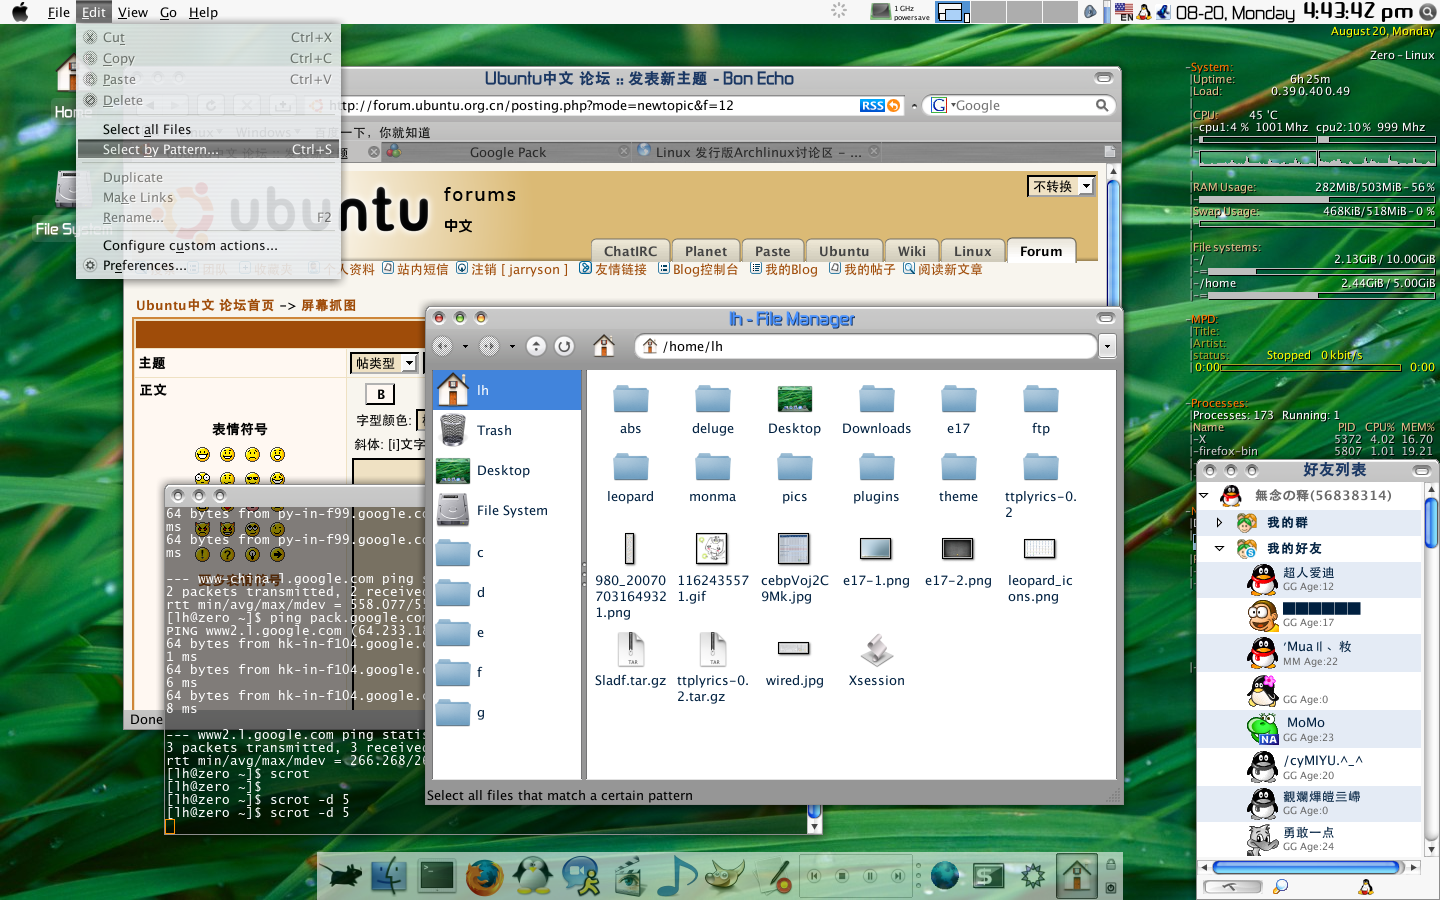Image resolution: width=1440 pixels, height=900 pixels.
Task: Switch to the first workspace in pager
Action: (952, 12)
